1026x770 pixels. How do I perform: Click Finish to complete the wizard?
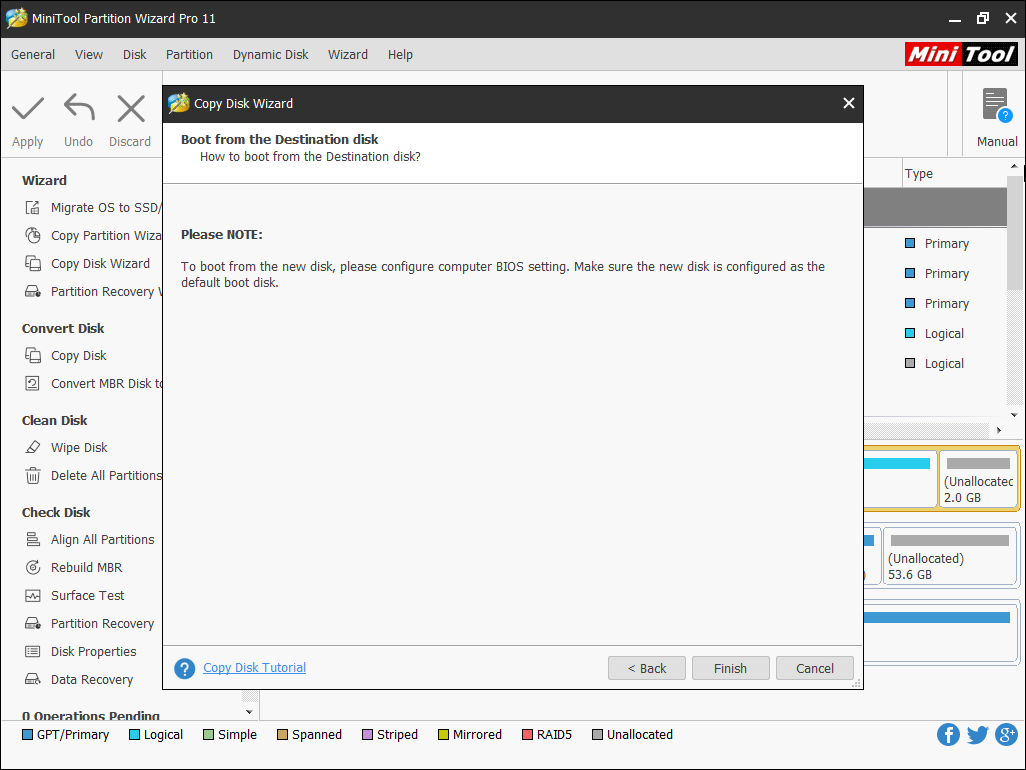[x=730, y=669]
